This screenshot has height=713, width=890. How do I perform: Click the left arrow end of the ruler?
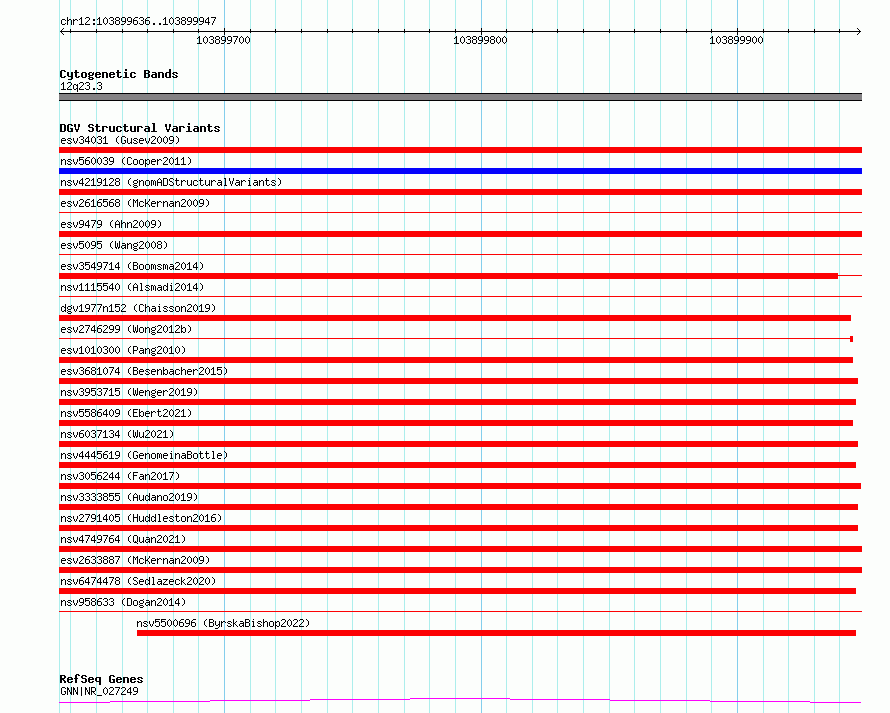coord(62,31)
